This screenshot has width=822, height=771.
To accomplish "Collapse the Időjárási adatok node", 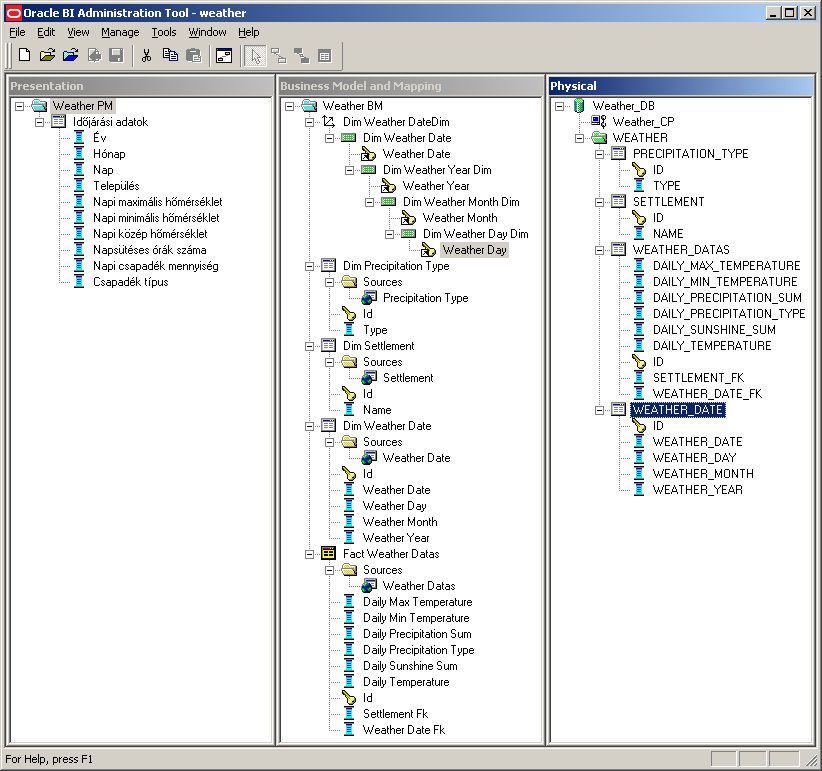I will click(39, 122).
